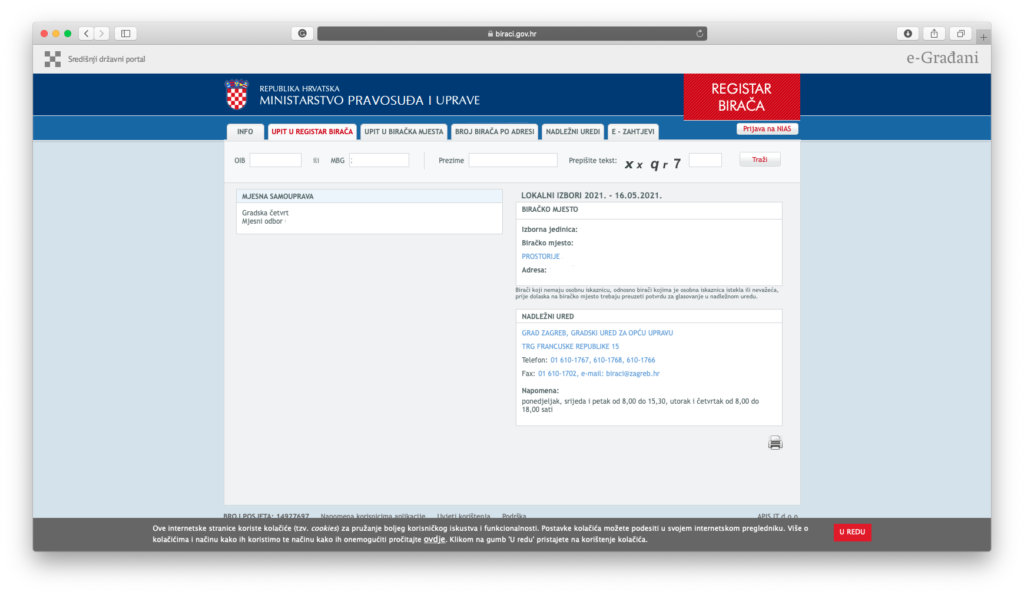Open Safari's Downloads button
1024x595 pixels.
click(x=908, y=33)
